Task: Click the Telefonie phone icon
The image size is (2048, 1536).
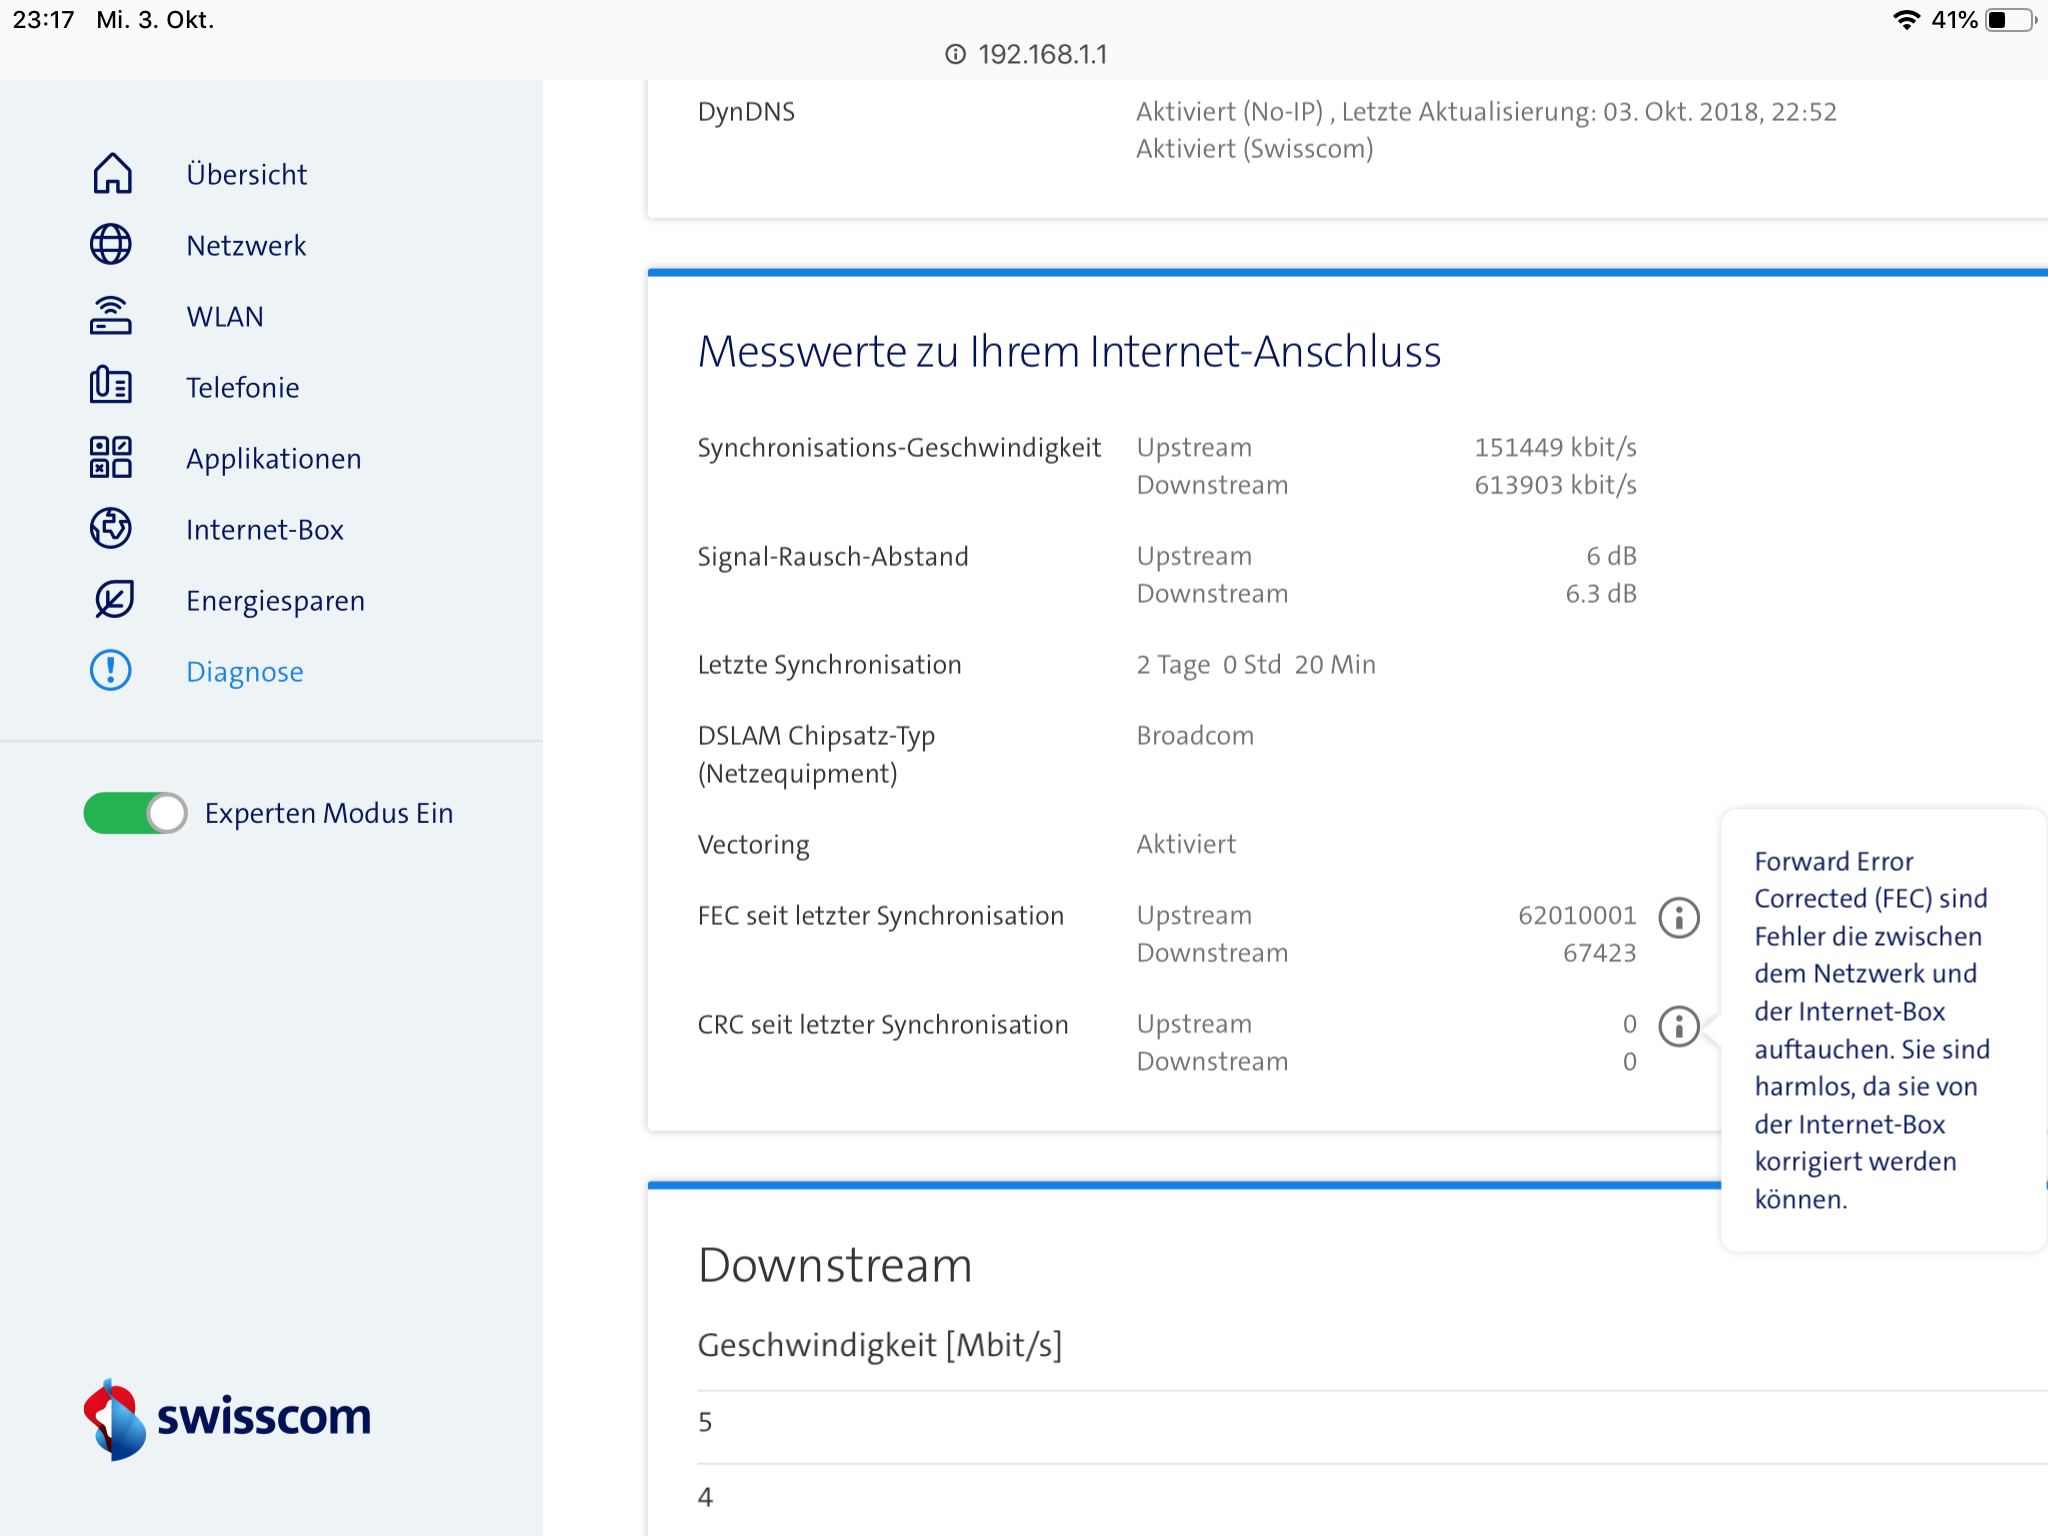Action: [111, 387]
